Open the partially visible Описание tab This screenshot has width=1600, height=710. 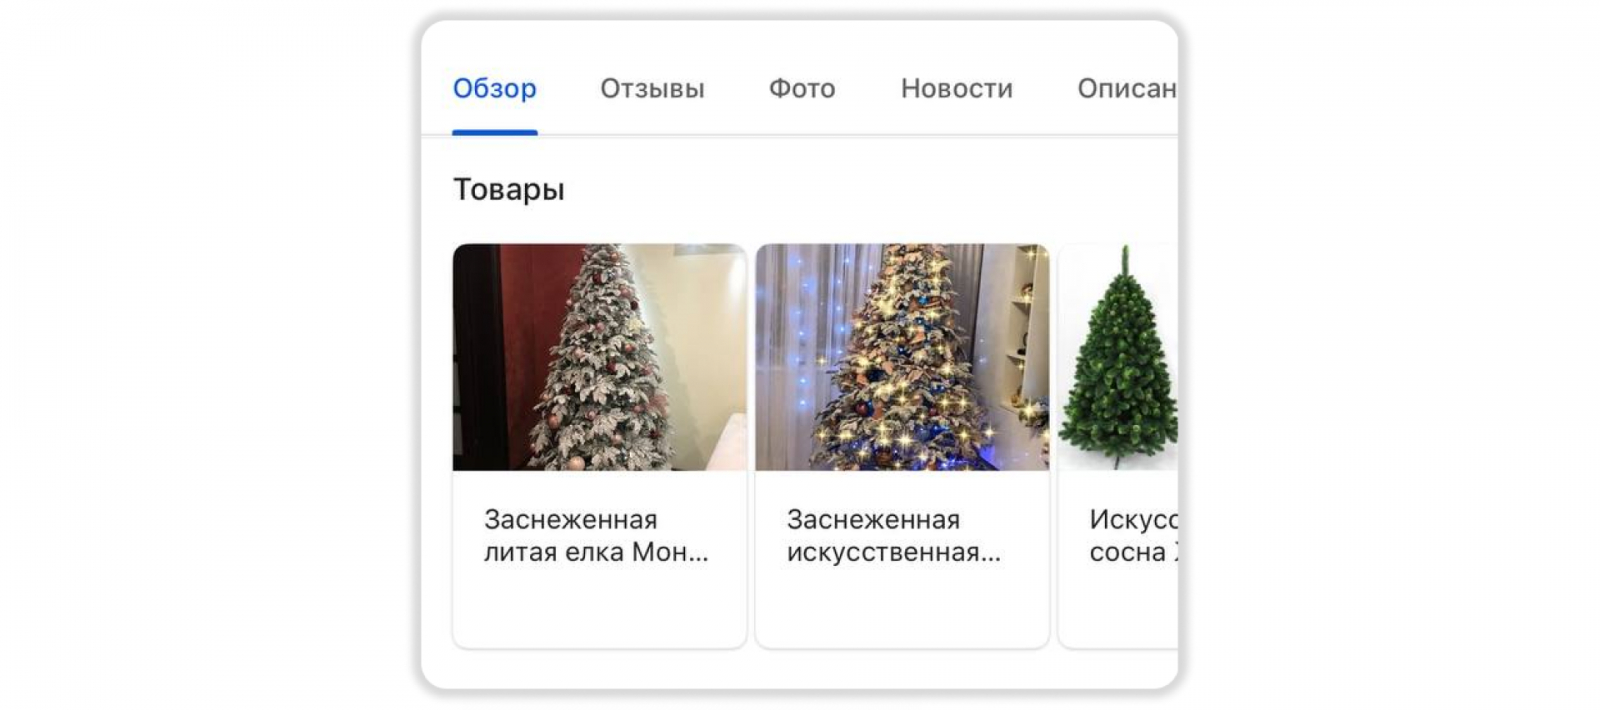click(1127, 89)
